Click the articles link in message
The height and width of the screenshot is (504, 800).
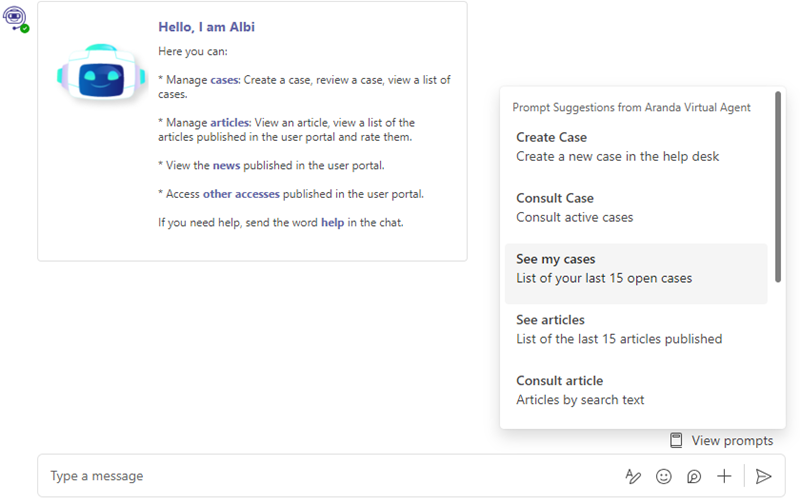tap(230, 123)
